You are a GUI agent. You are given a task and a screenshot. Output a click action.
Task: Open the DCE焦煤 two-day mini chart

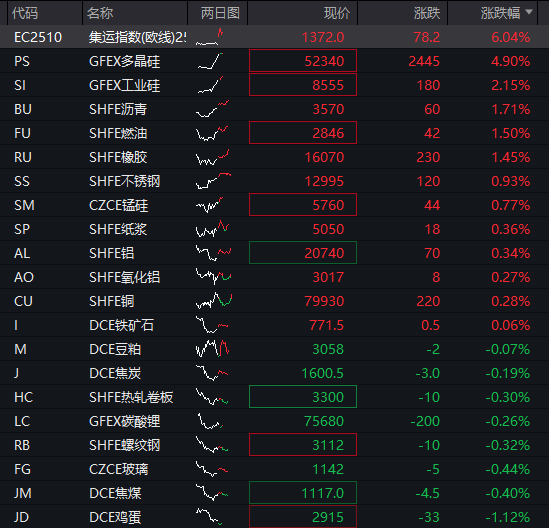[x=212, y=493]
